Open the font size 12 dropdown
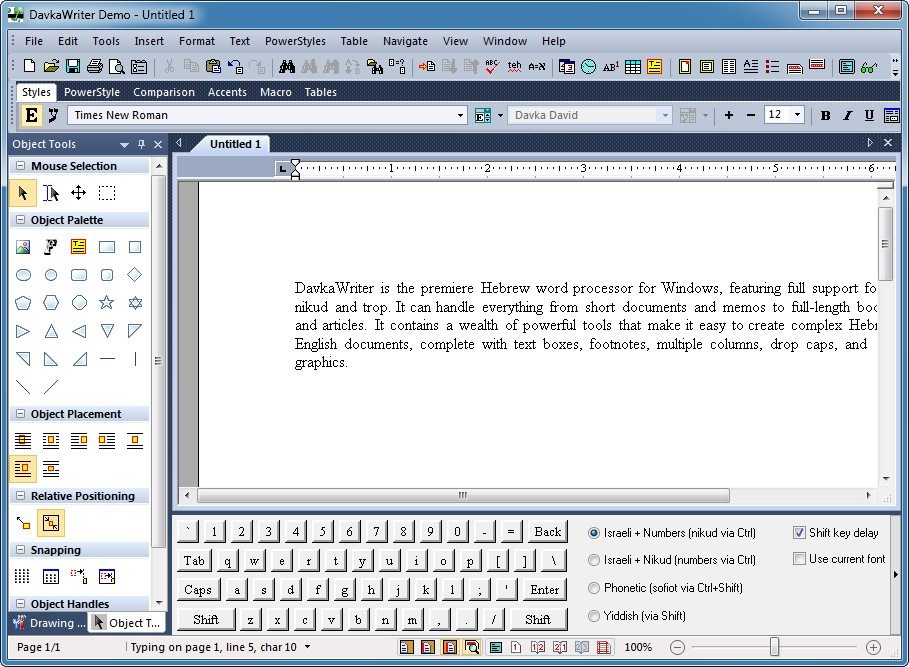 pyautogui.click(x=797, y=115)
